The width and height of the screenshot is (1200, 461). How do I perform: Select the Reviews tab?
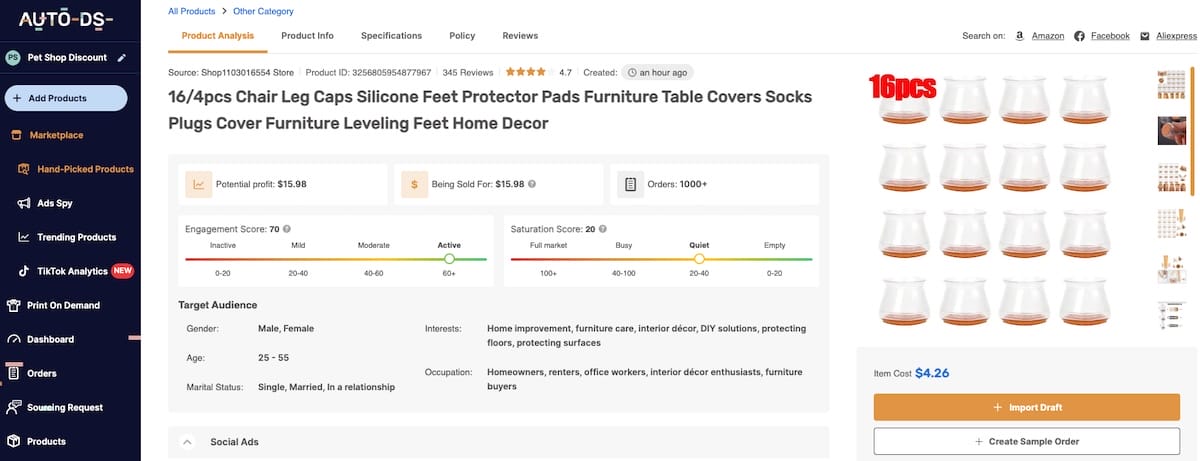click(520, 36)
